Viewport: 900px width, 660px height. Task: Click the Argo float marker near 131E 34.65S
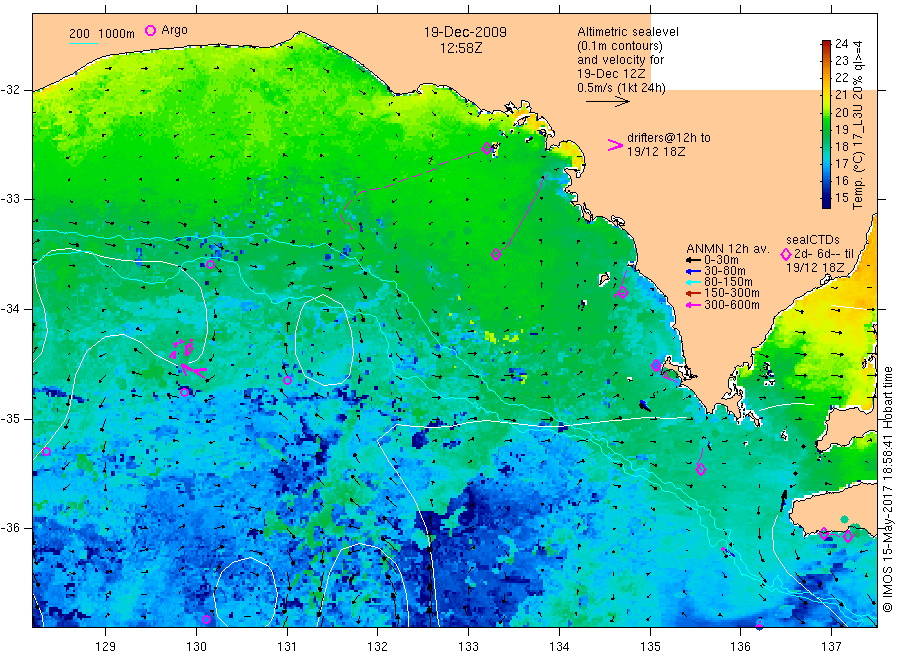click(288, 380)
